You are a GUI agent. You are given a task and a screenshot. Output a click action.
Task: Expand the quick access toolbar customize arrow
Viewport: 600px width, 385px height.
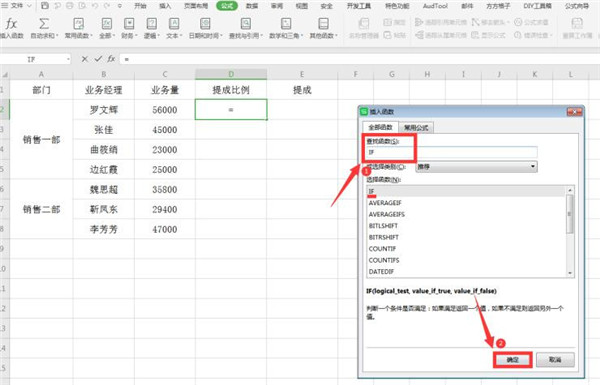coord(120,6)
